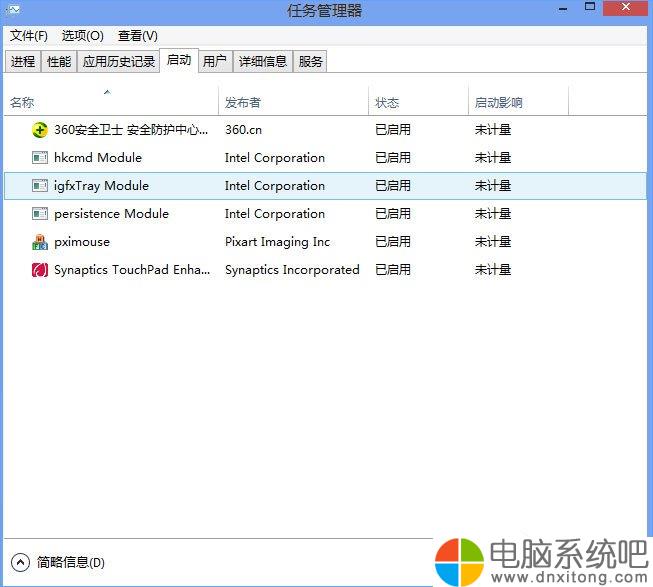Click 未计量 impact in the 360安全卫士 row
This screenshot has height=587, width=653.
[x=493, y=130]
